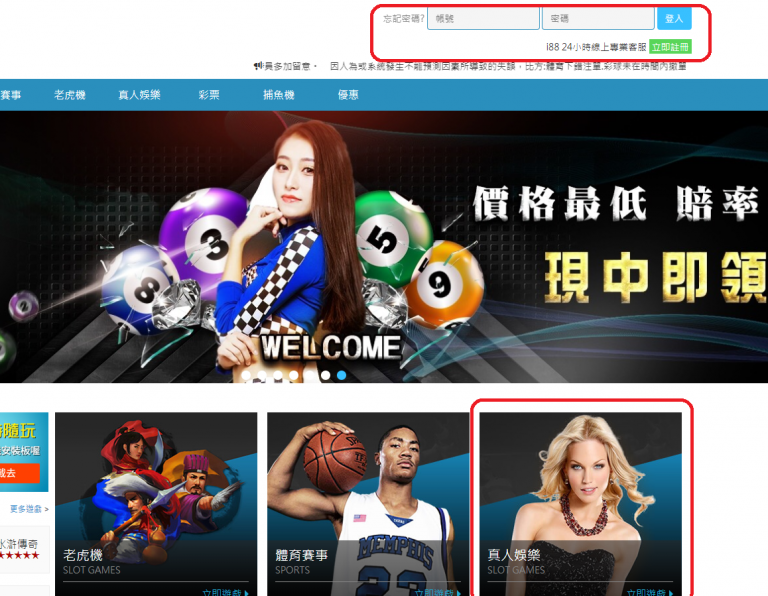Click 立即遊戲 arrow under 真人娛樂 card
The height and width of the screenshot is (596, 768).
click(650, 592)
